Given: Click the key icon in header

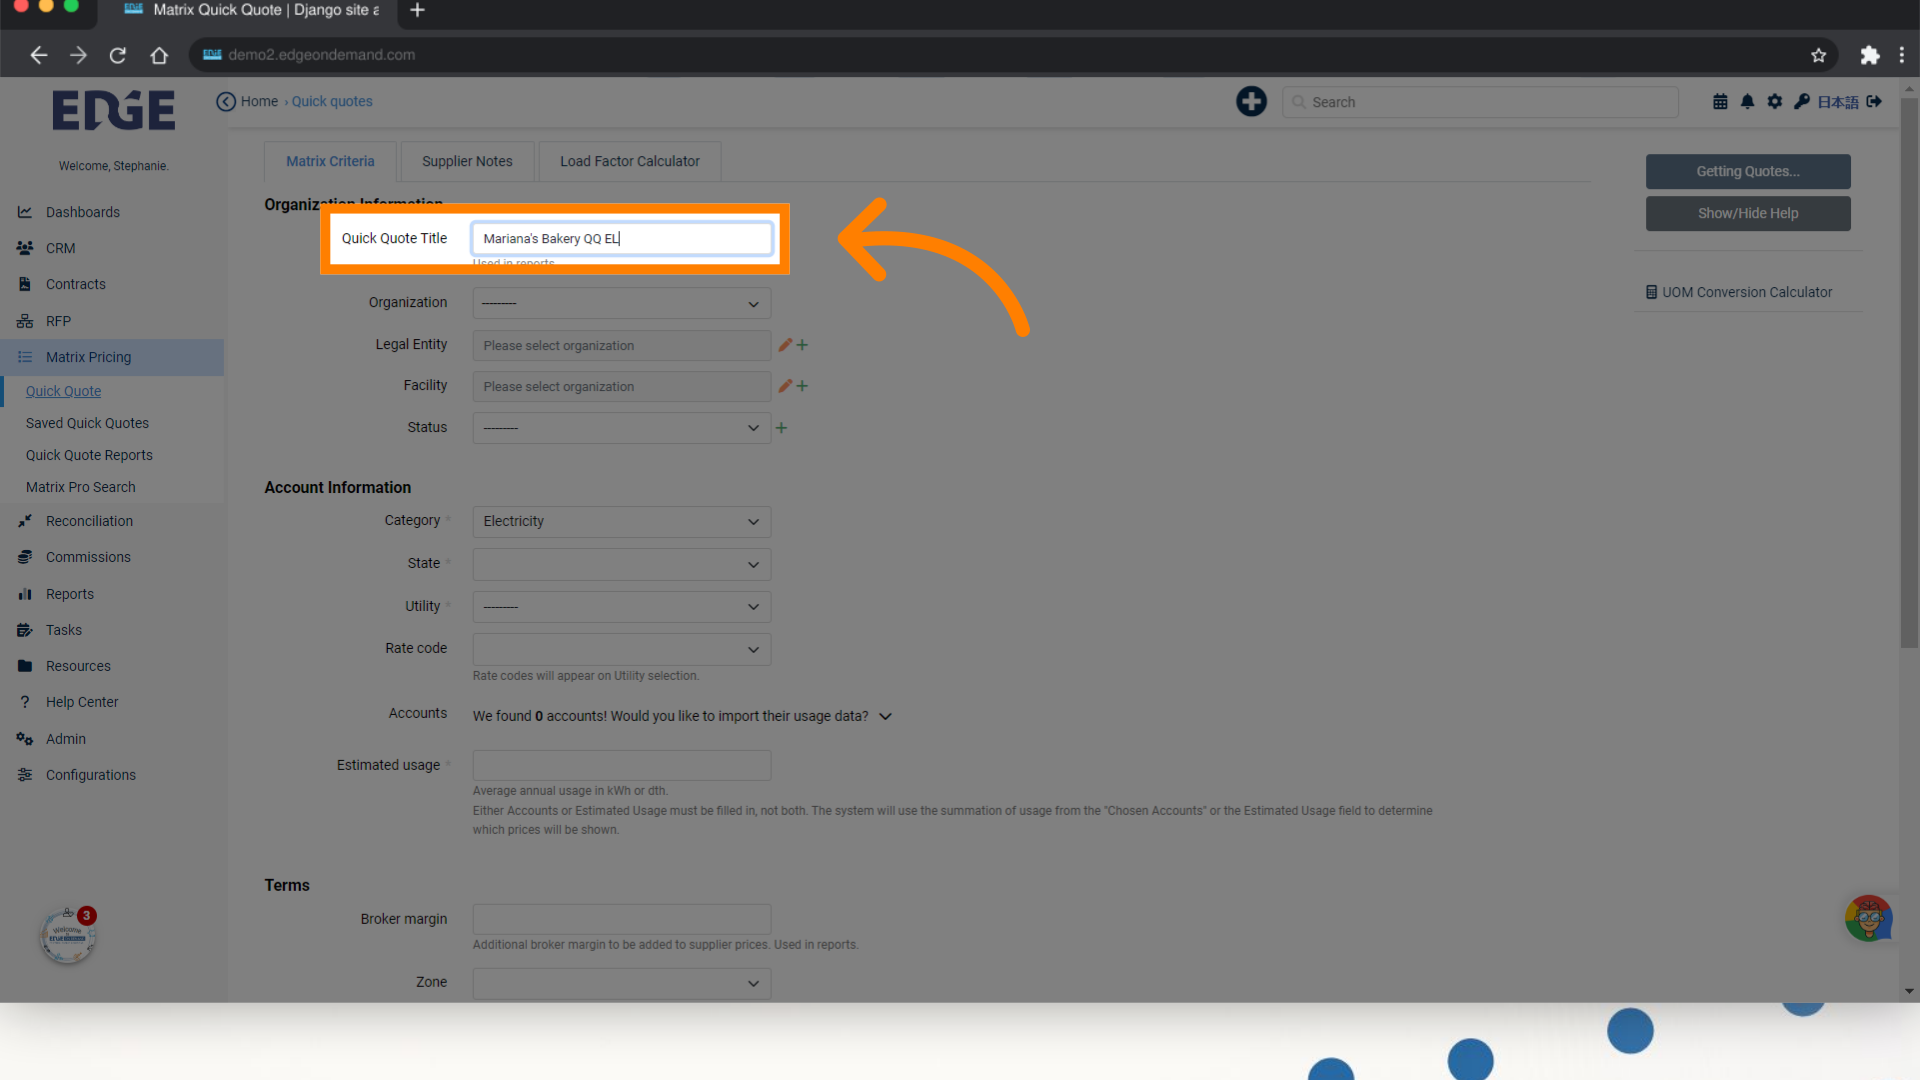Looking at the screenshot, I should [1801, 101].
